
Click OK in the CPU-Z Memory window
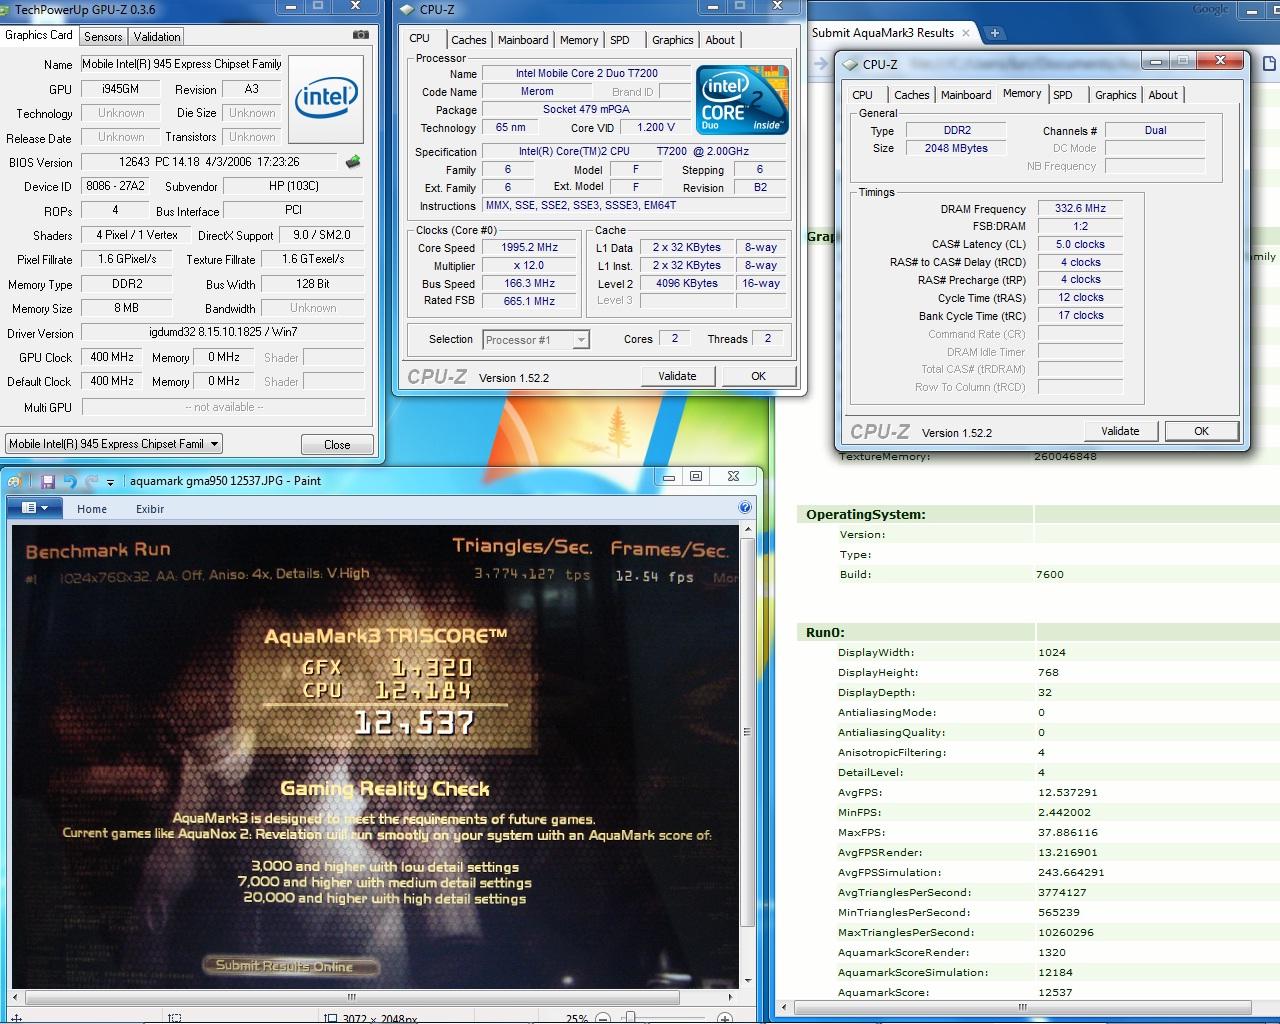1201,431
